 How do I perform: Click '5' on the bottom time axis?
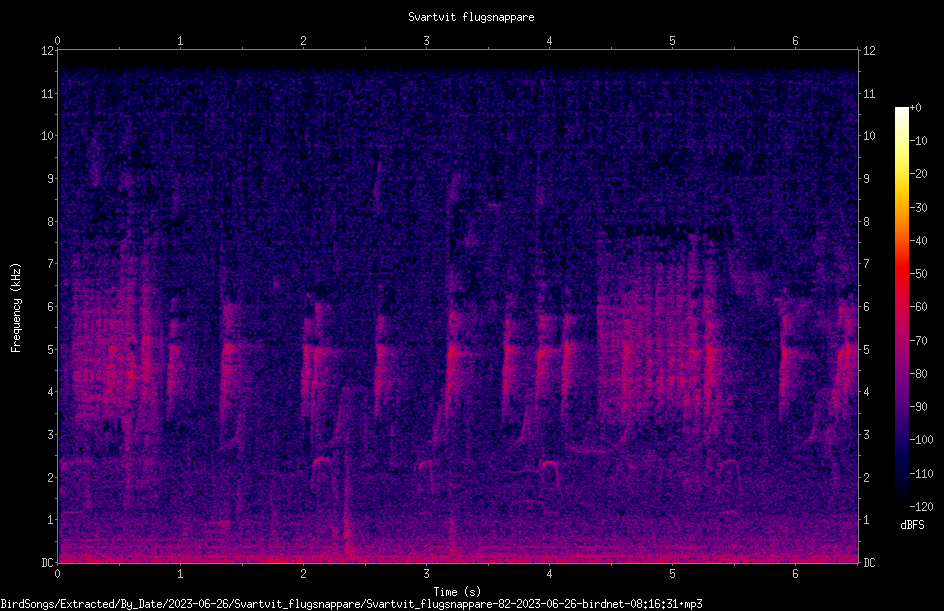(x=672, y=574)
